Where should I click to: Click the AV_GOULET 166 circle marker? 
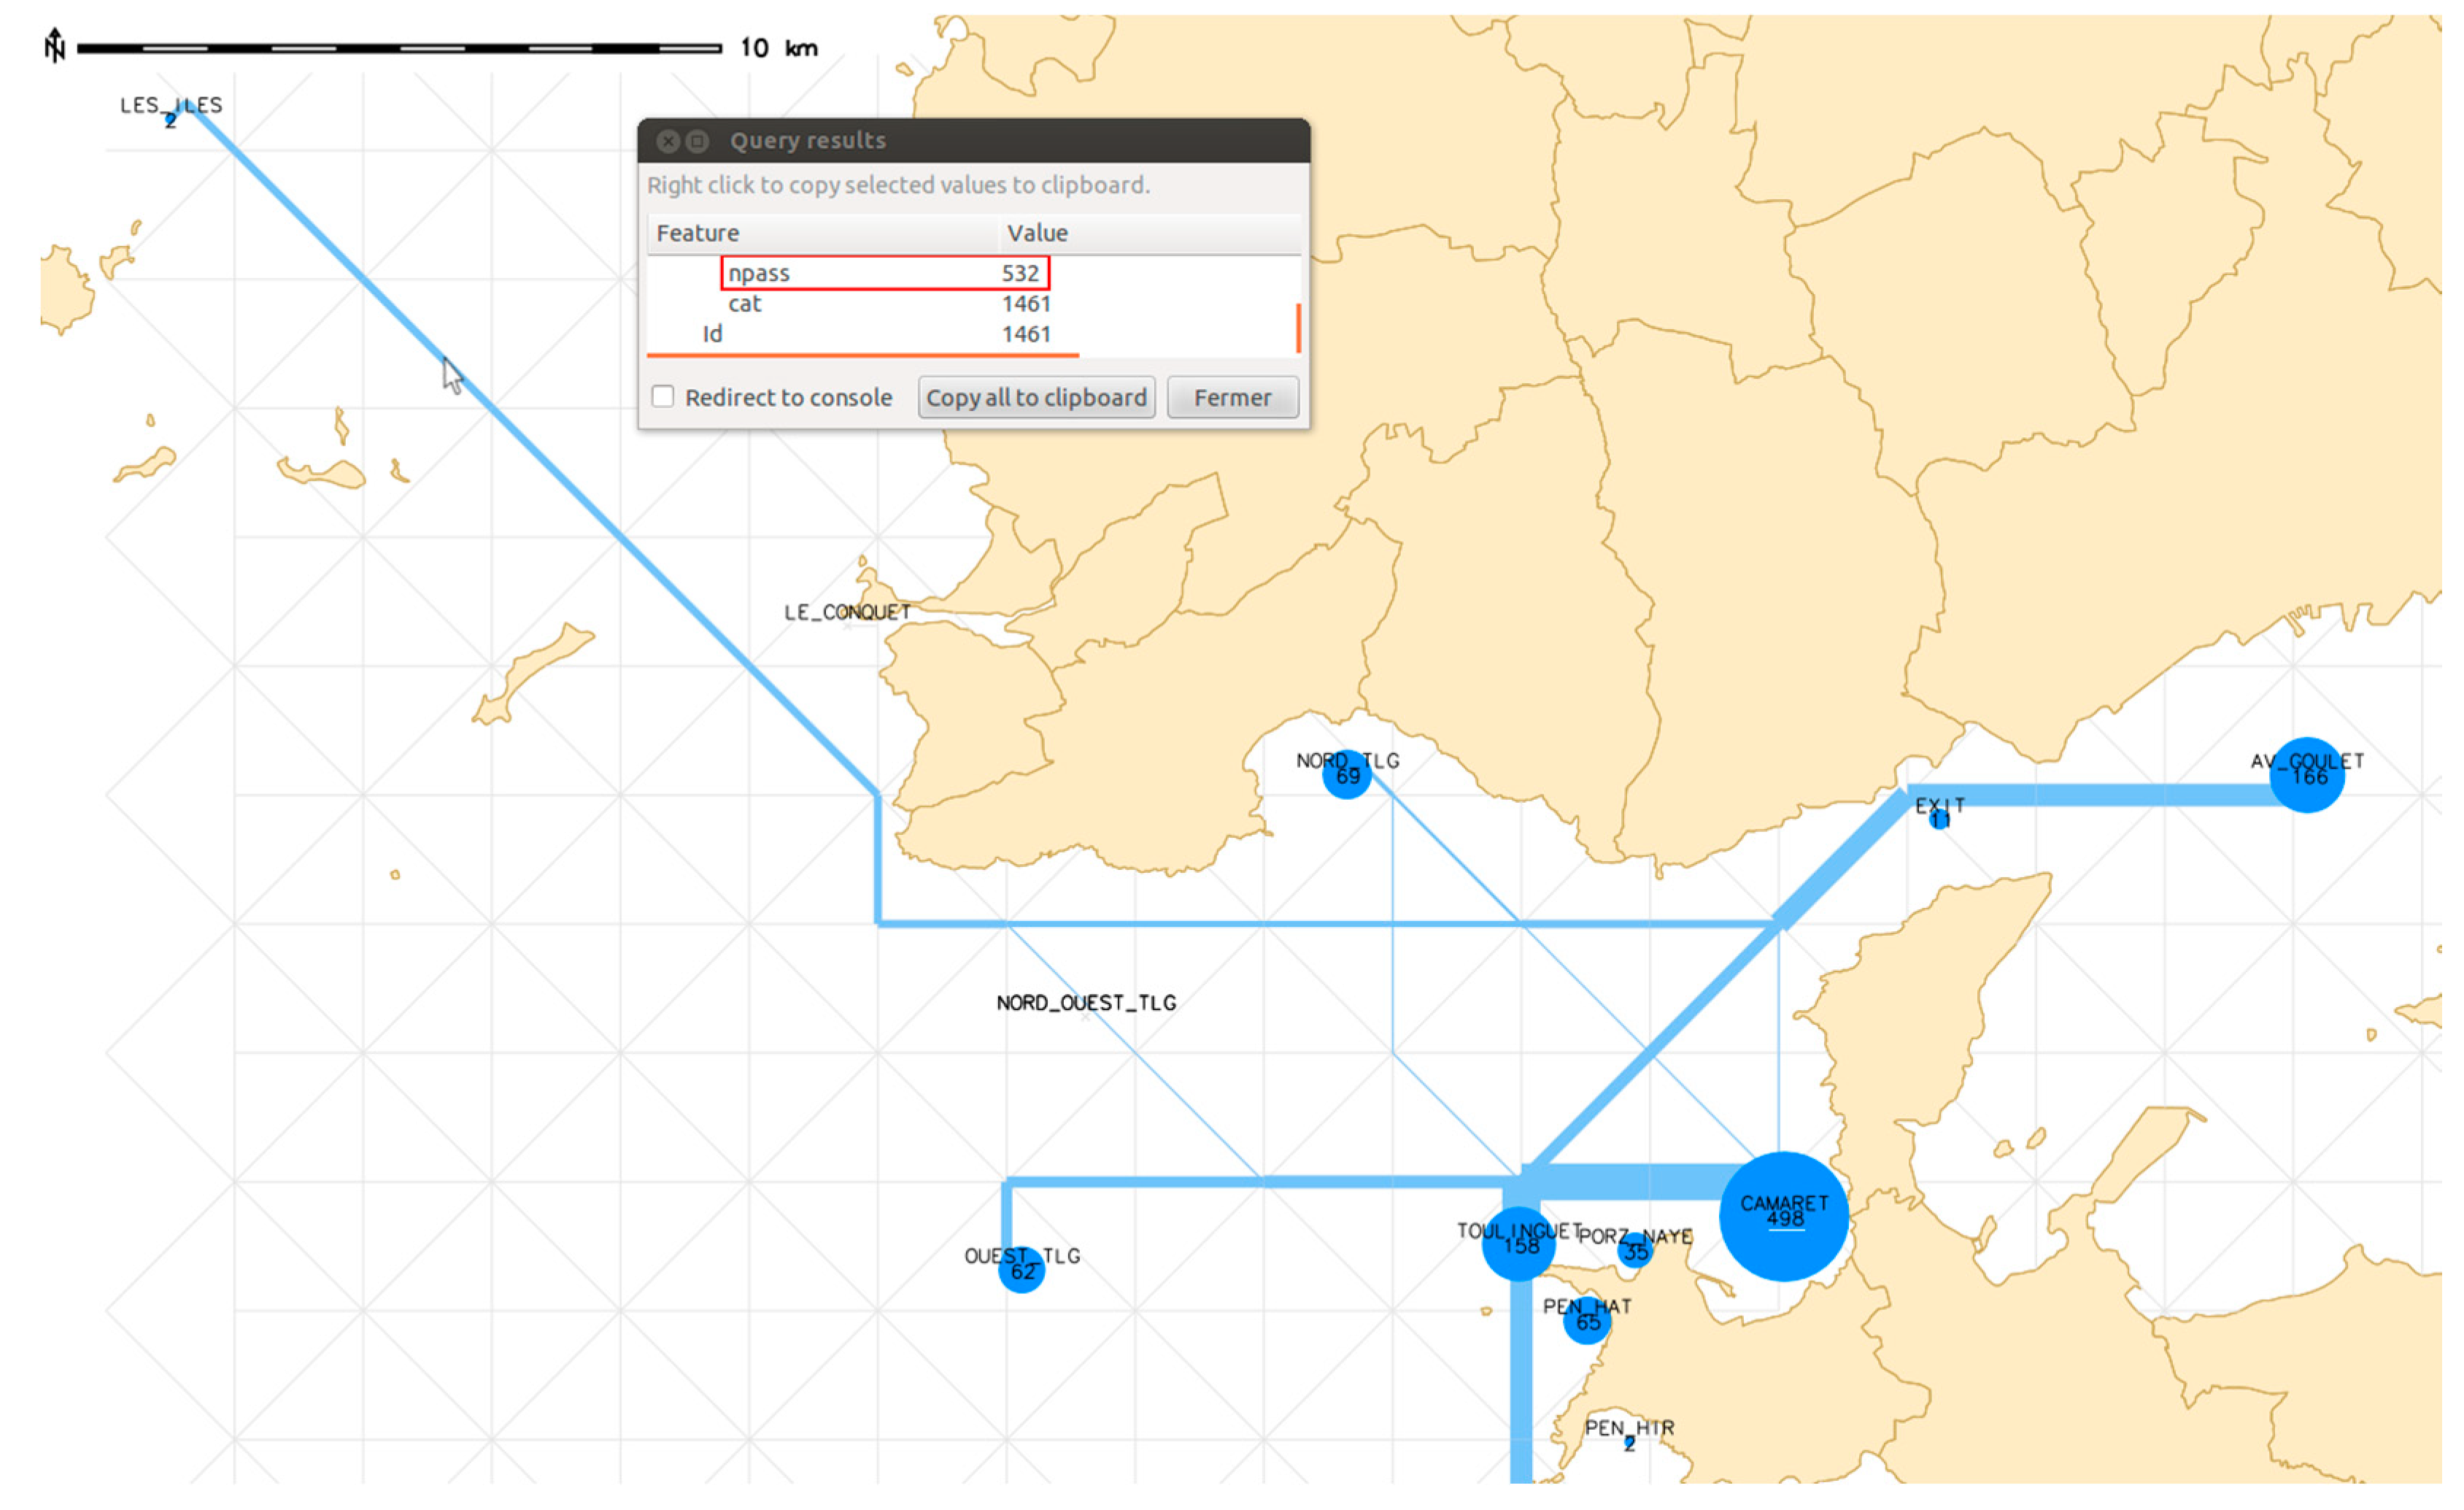2307,776
